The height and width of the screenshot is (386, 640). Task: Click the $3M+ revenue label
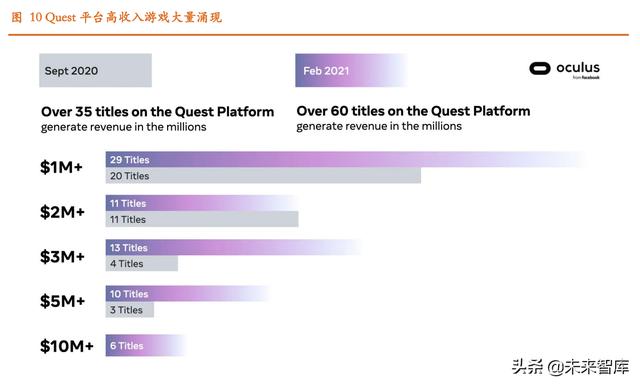(x=62, y=257)
